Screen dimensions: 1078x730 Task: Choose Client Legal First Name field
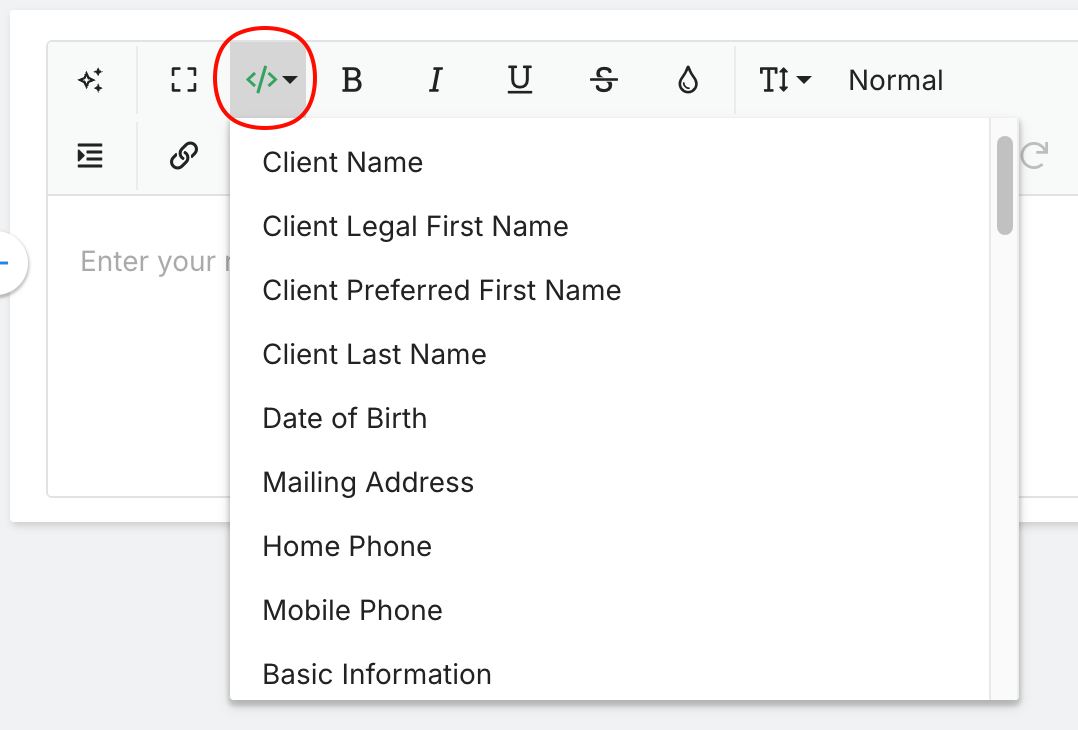click(x=415, y=227)
